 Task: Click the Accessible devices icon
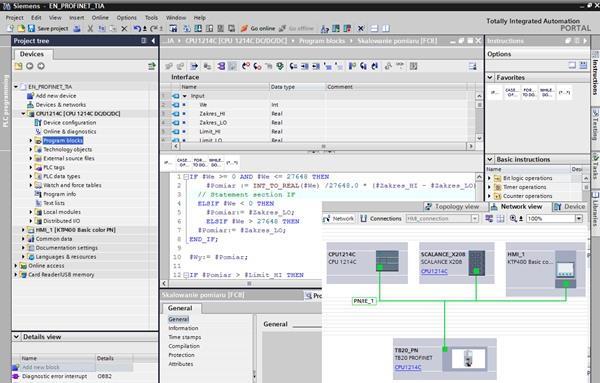(x=325, y=29)
